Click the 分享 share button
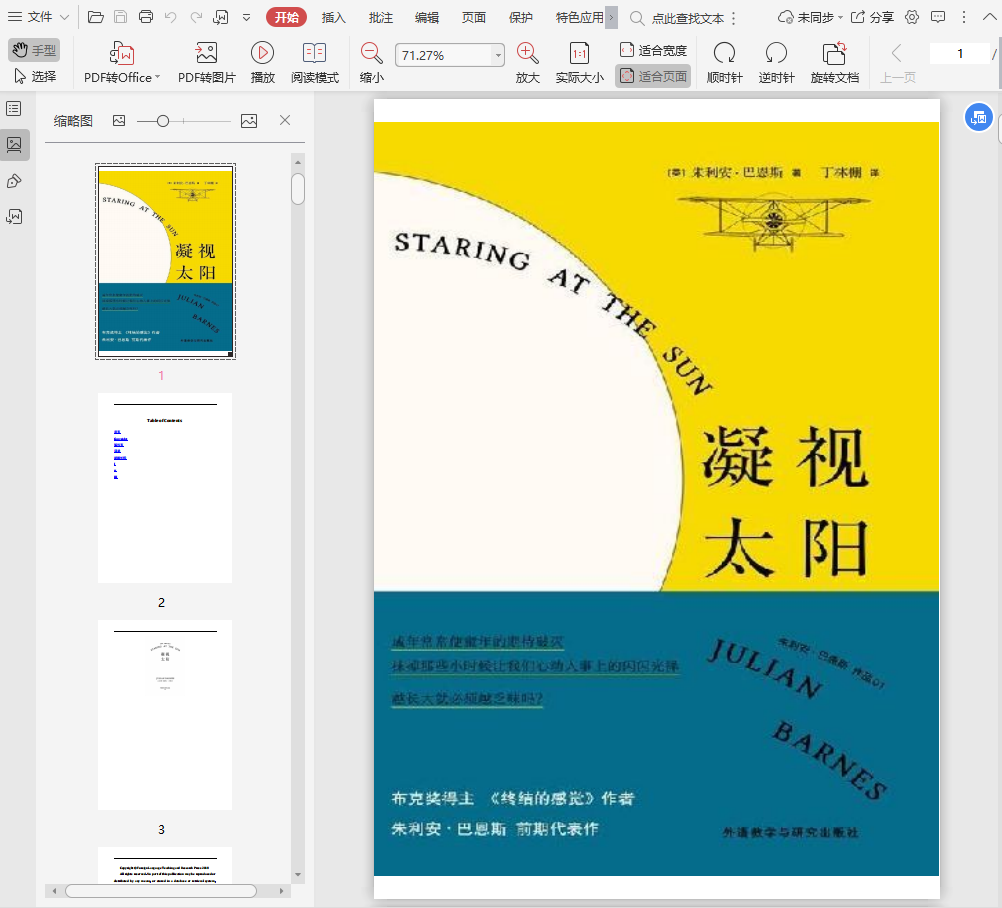Viewport: 1002px width, 908px height. 872,17
